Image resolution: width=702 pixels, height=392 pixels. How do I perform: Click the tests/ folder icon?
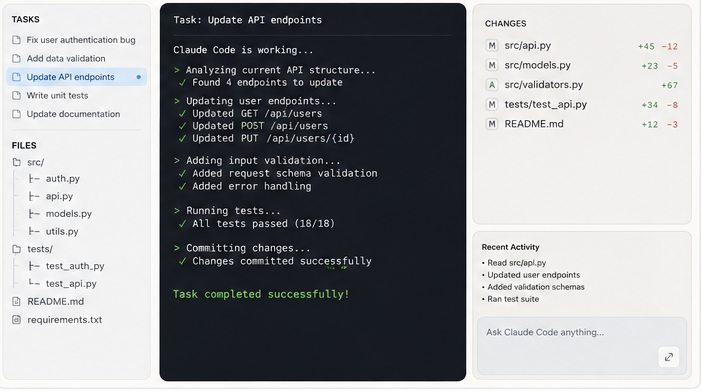pos(17,249)
